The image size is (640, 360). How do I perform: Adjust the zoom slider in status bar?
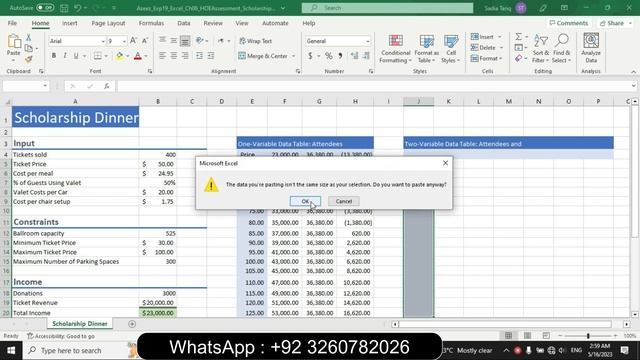point(588,336)
